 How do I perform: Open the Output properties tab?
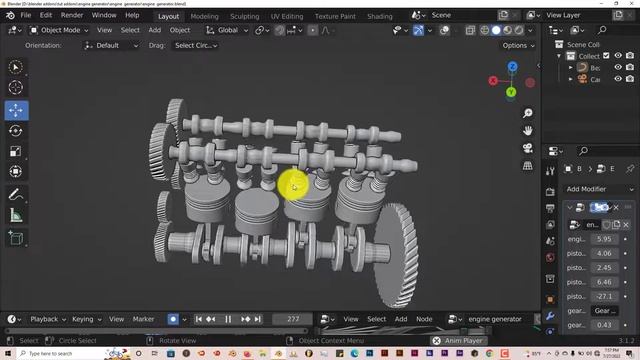point(550,209)
